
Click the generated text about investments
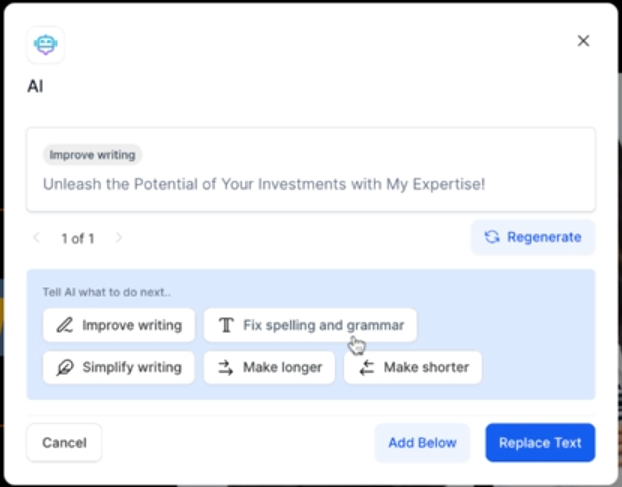[x=263, y=184]
